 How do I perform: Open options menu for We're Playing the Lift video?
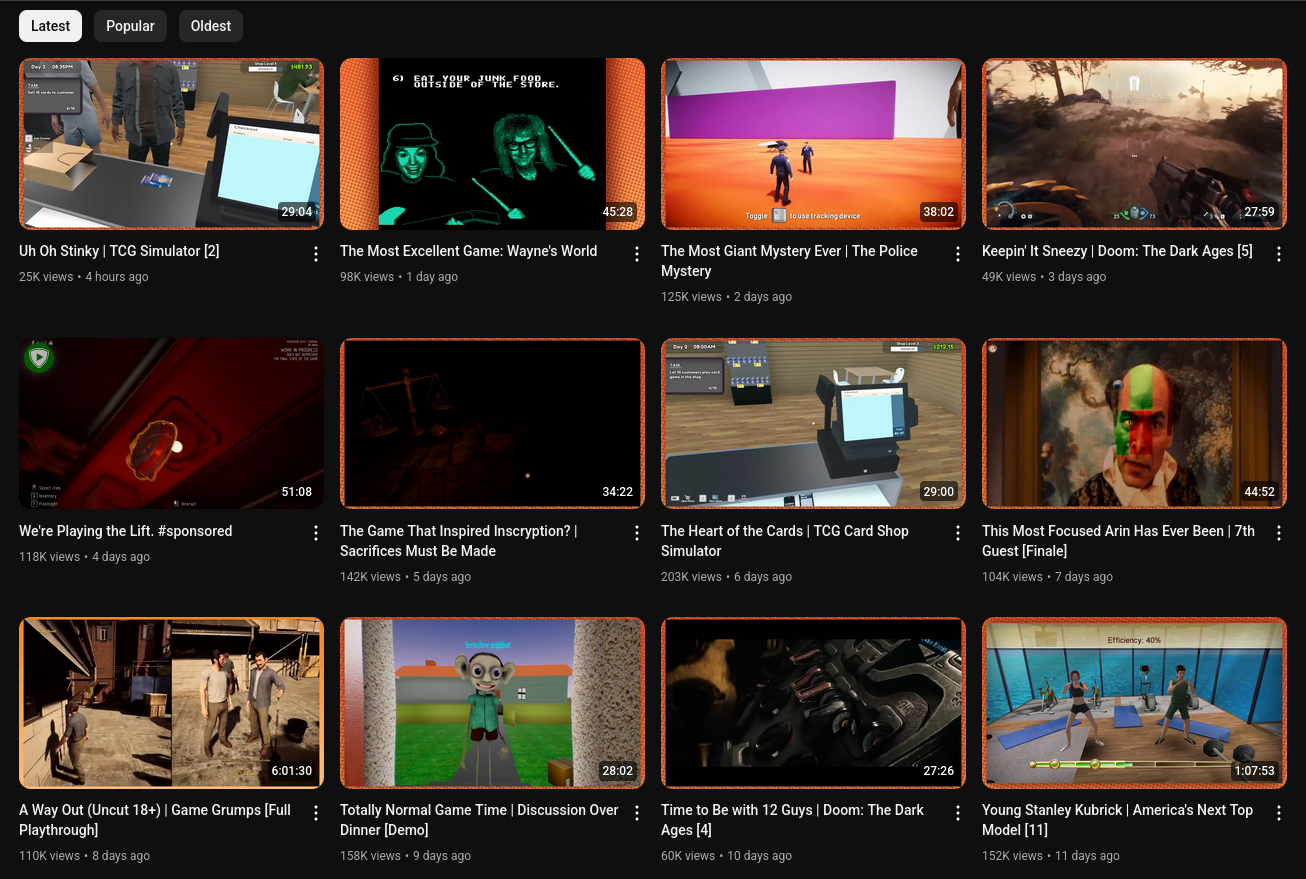[x=316, y=534]
